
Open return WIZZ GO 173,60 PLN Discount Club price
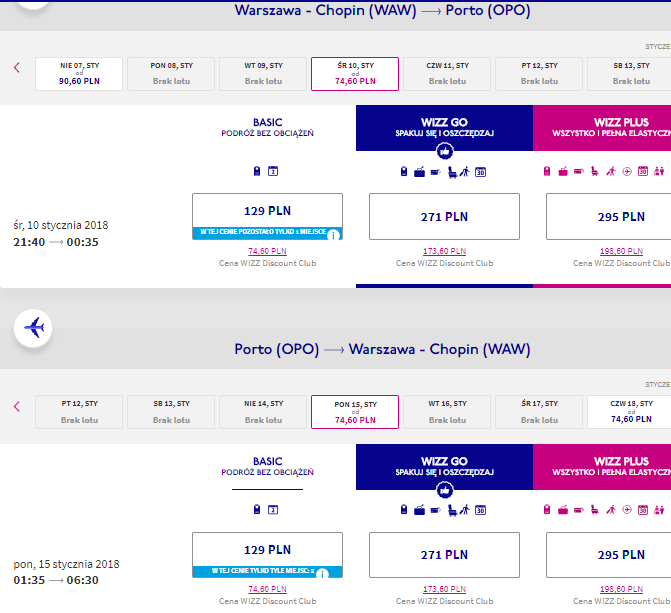pyautogui.click(x=445, y=589)
